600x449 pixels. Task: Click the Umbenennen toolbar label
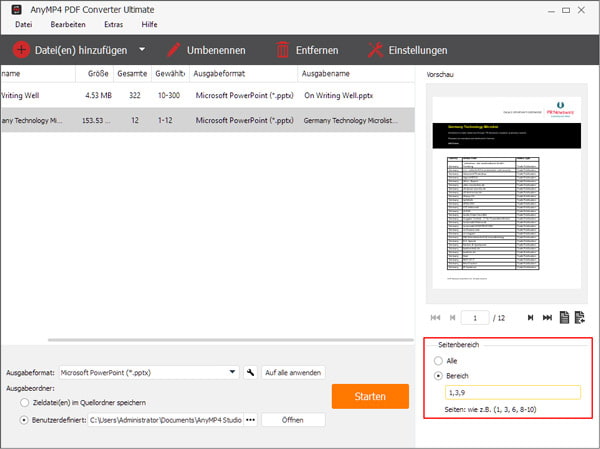216,50
